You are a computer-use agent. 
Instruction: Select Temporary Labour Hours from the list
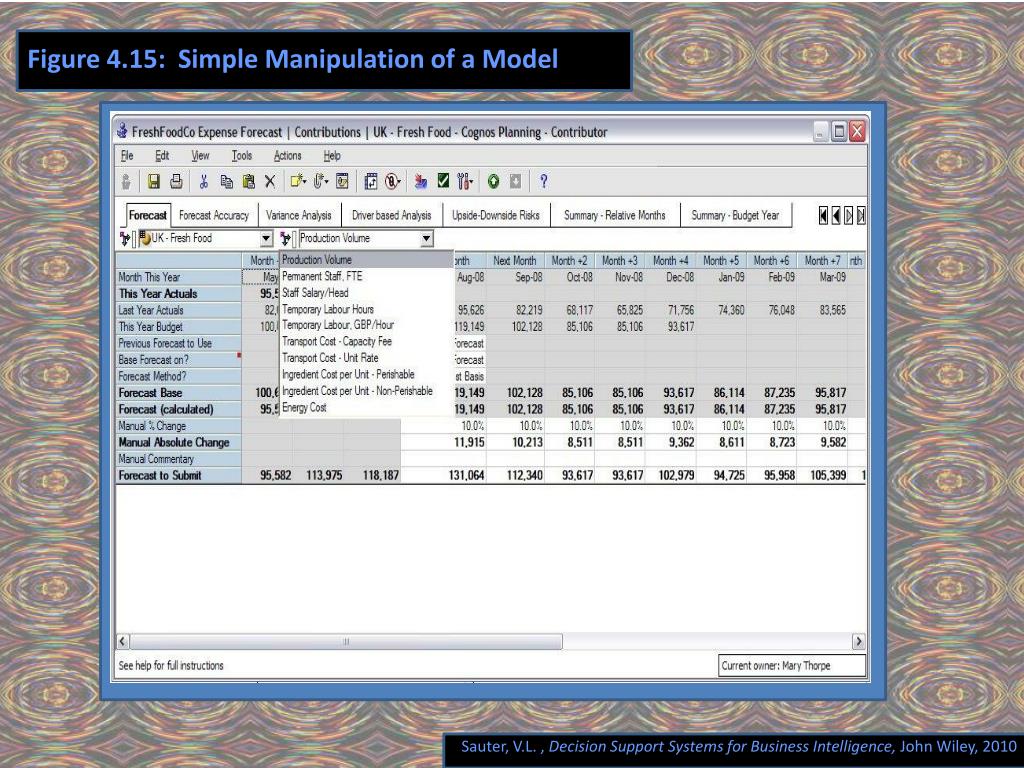[x=366, y=309]
